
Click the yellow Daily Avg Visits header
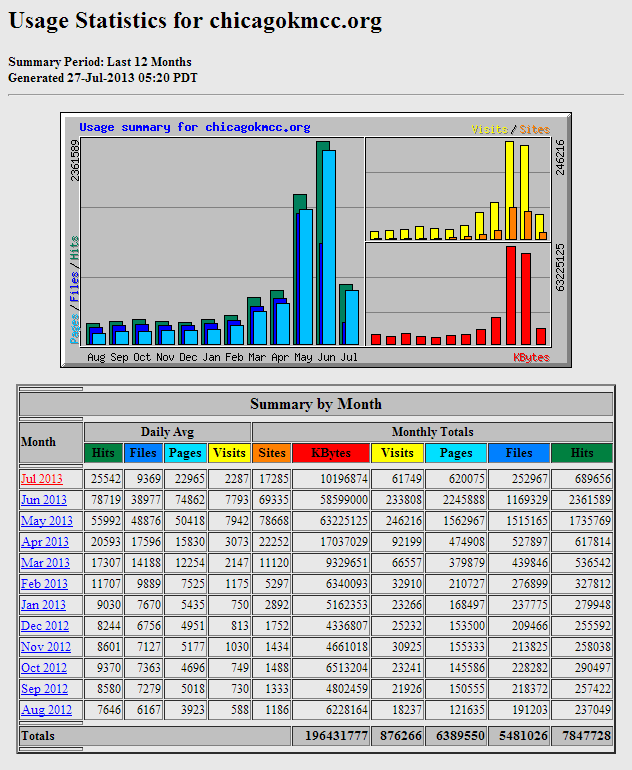click(x=229, y=453)
